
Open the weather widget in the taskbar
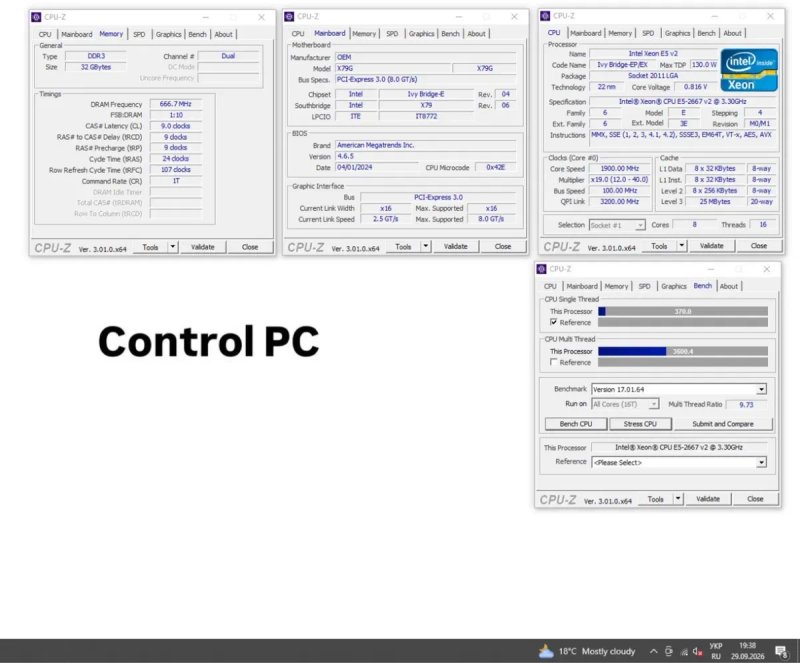click(587, 651)
